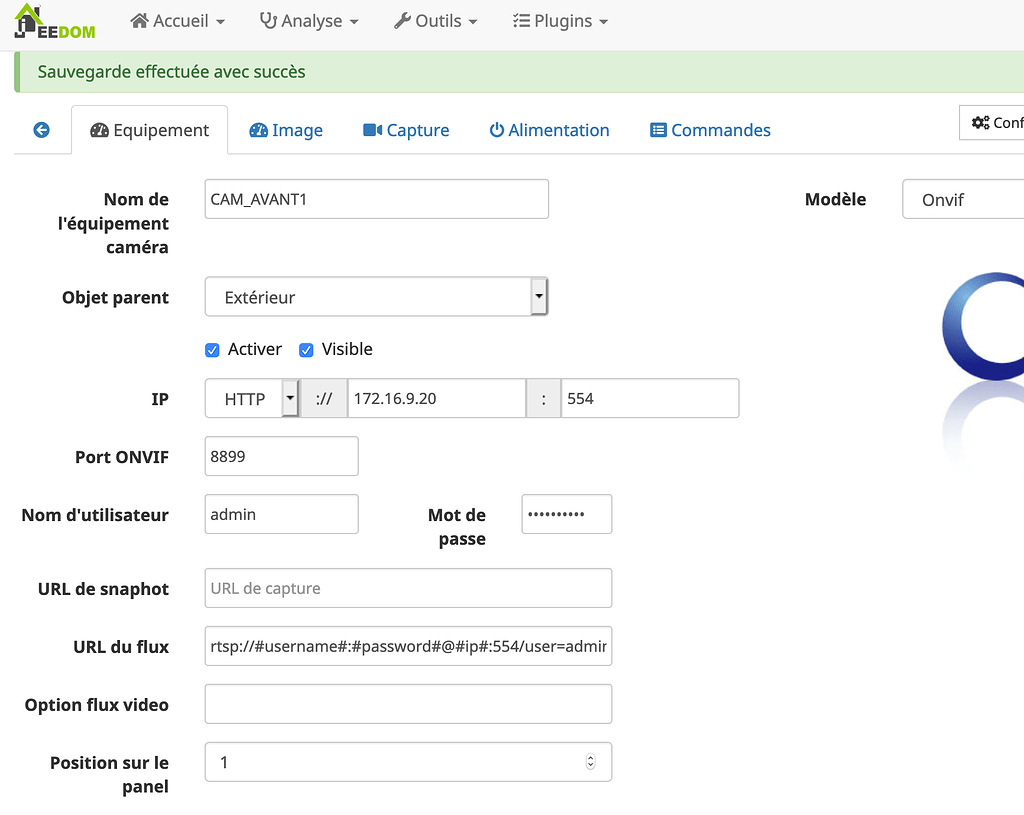Switch to the Alimentation tab
This screenshot has width=1024, height=815.
click(549, 130)
